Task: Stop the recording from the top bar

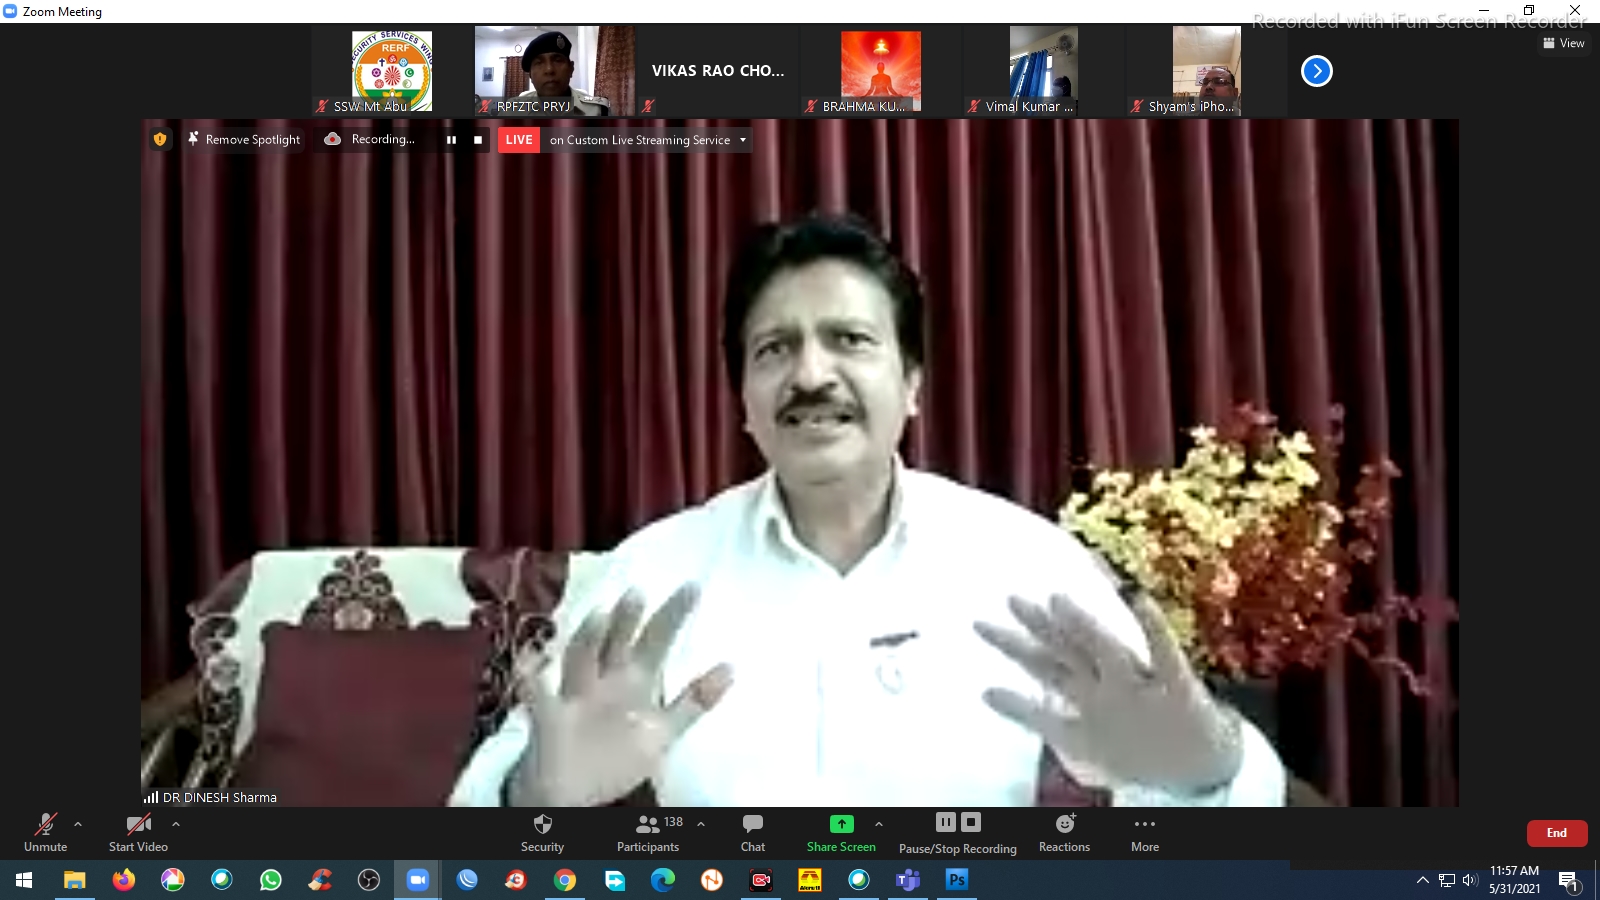Action: pos(478,140)
